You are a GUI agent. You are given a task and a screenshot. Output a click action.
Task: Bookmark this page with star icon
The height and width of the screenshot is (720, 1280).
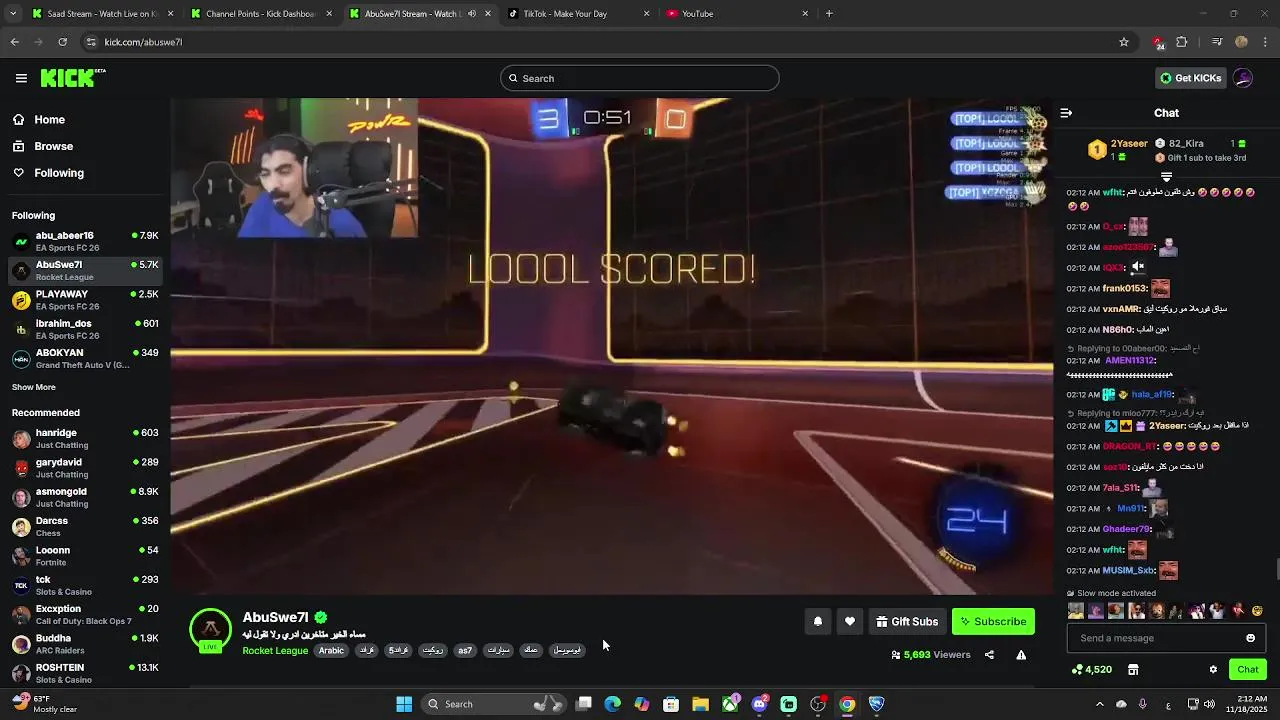click(1124, 42)
